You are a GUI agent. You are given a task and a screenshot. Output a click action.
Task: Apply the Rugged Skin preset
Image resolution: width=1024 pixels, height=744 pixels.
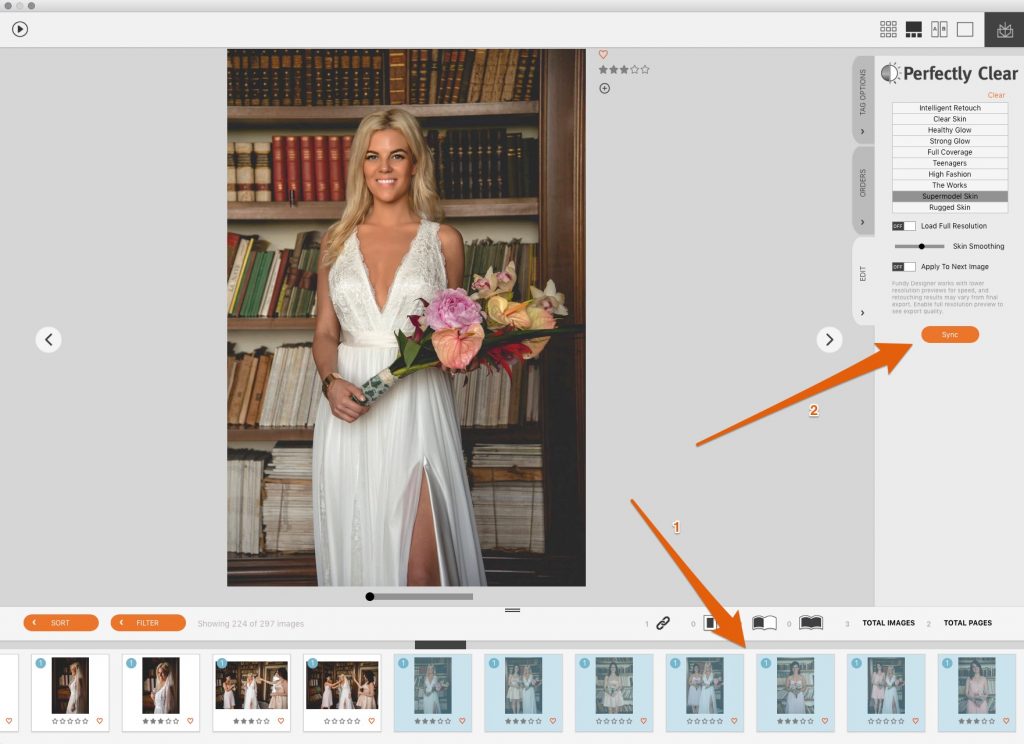pyautogui.click(x=950, y=207)
